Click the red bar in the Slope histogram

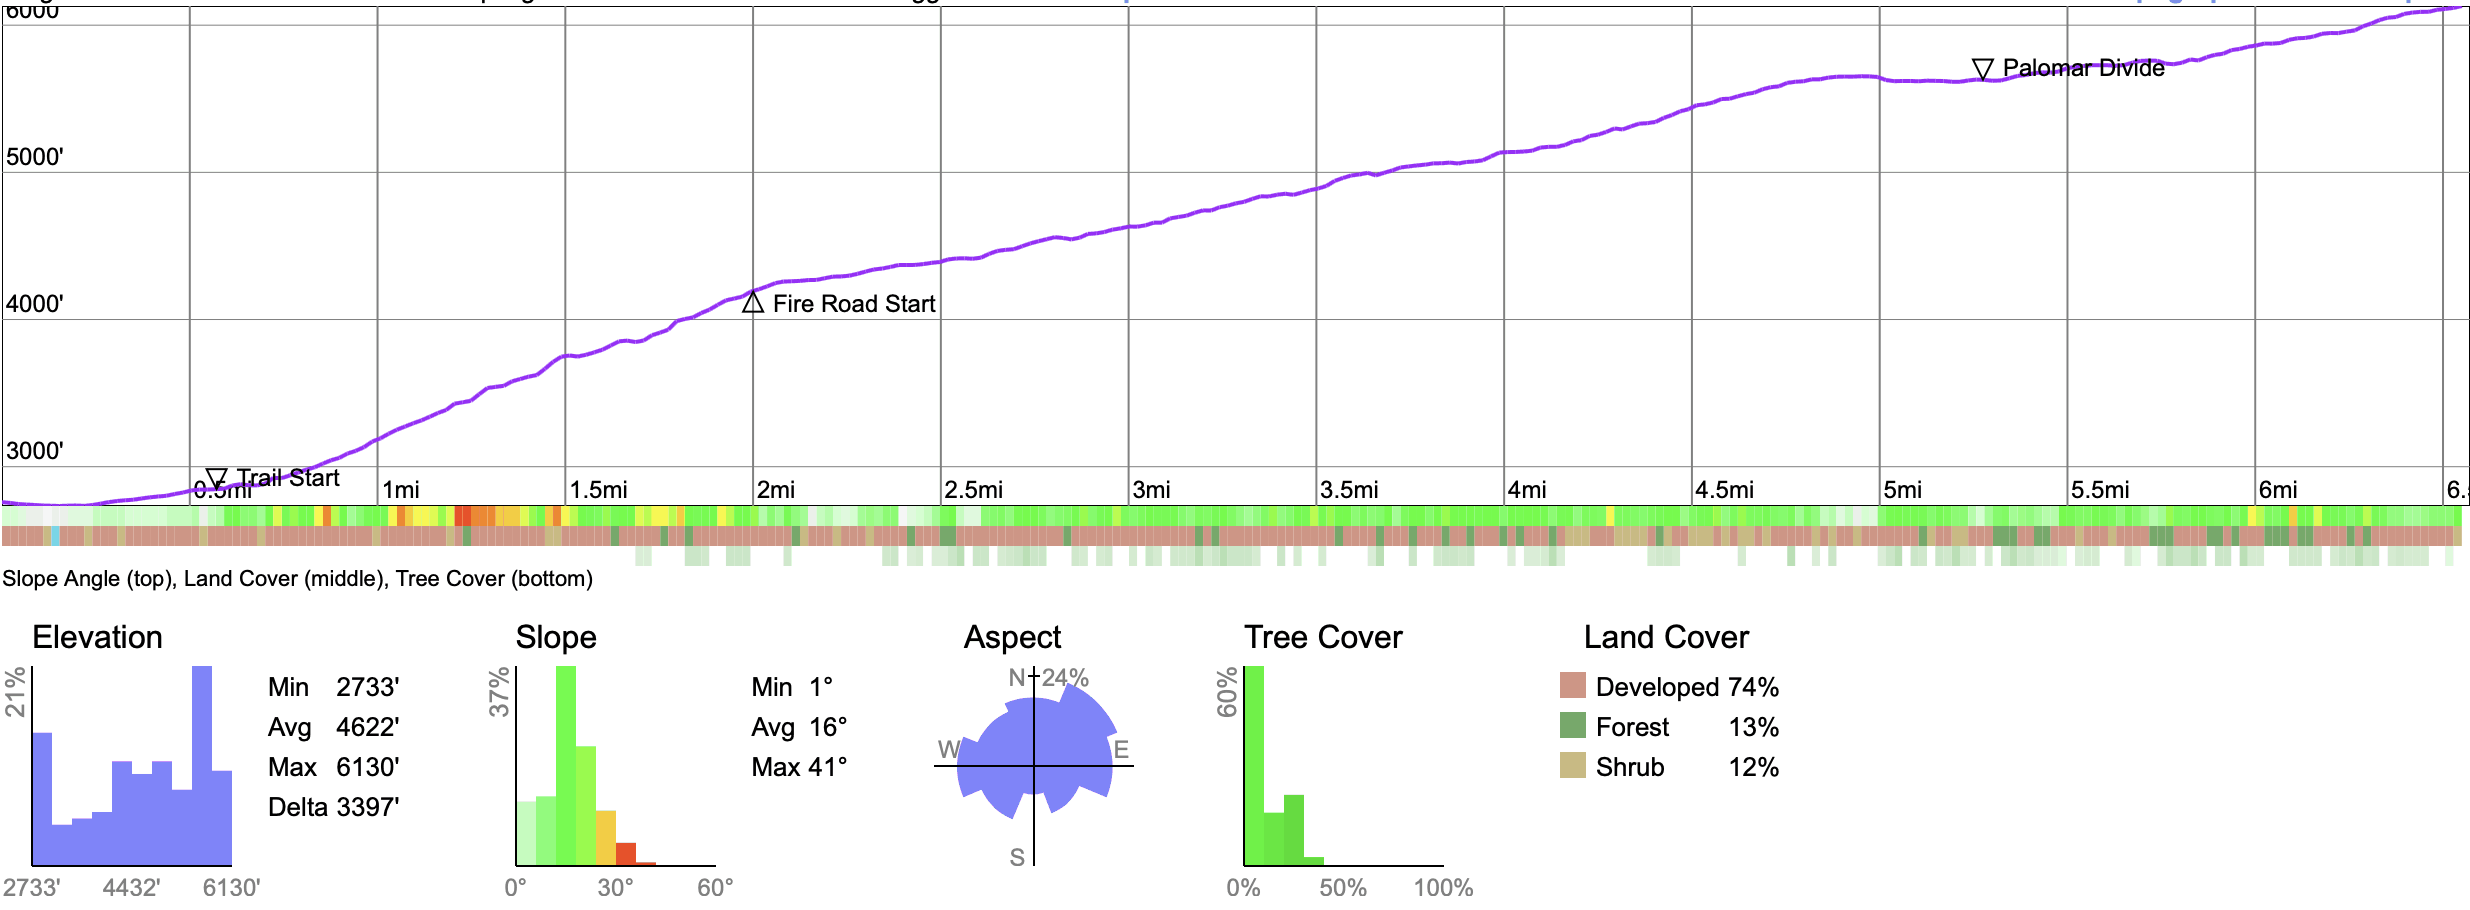coord(626,854)
